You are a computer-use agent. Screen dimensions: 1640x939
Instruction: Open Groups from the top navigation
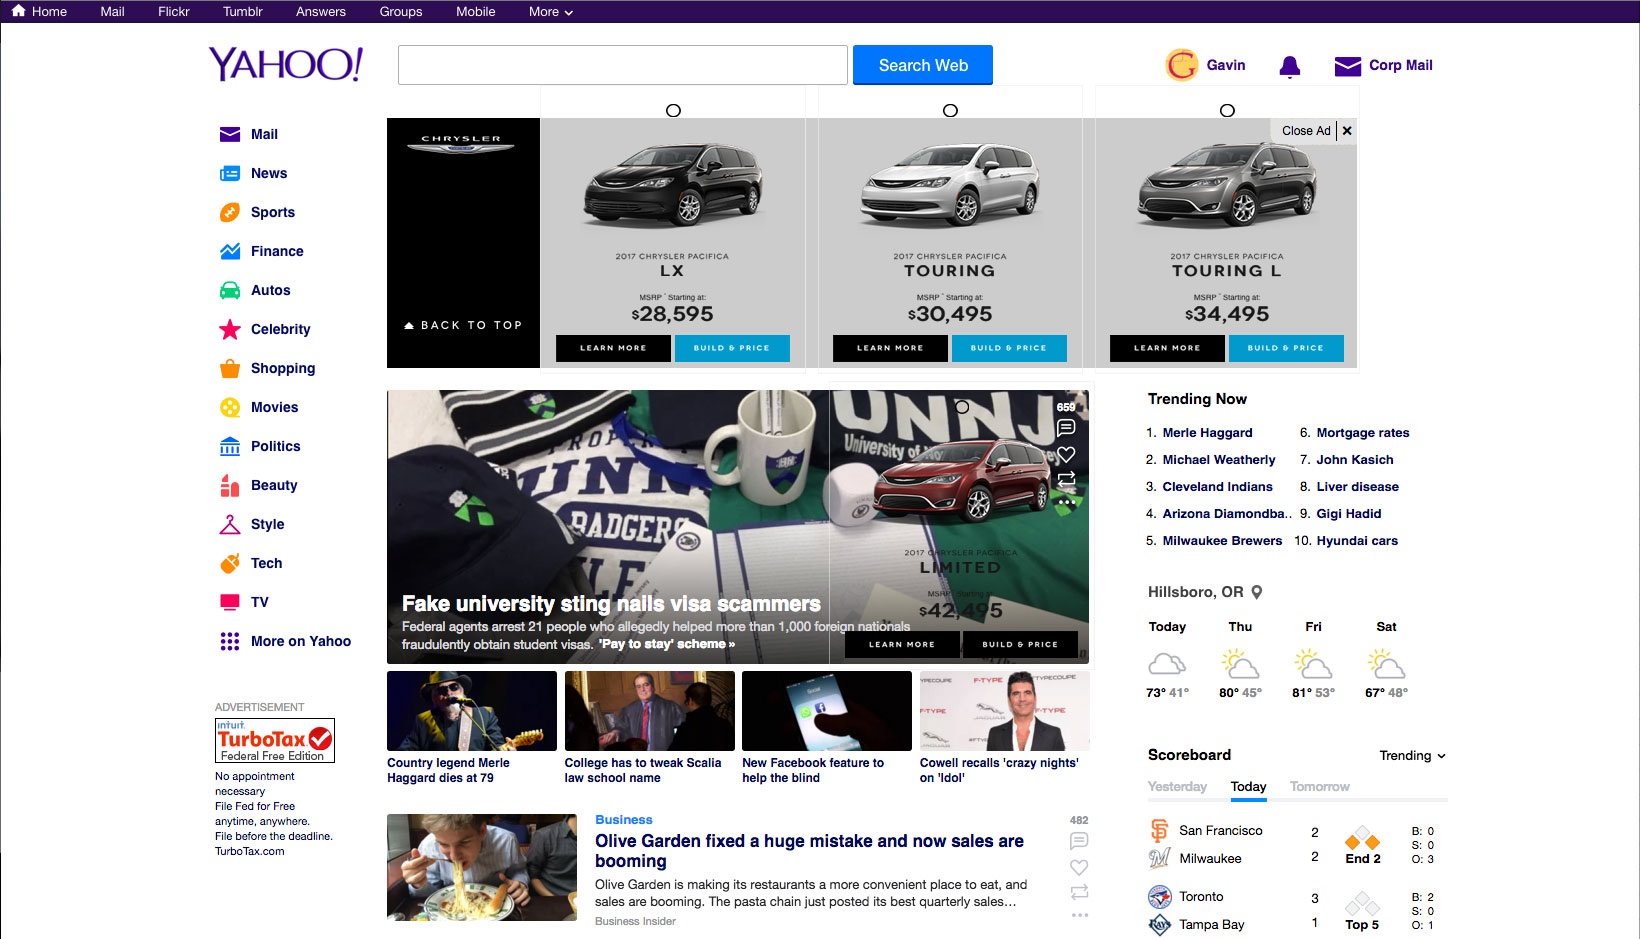click(401, 12)
